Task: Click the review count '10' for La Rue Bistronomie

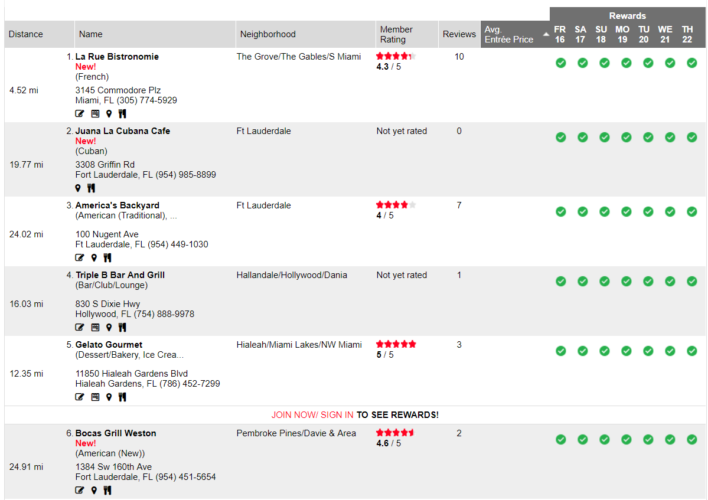Action: coord(459,56)
